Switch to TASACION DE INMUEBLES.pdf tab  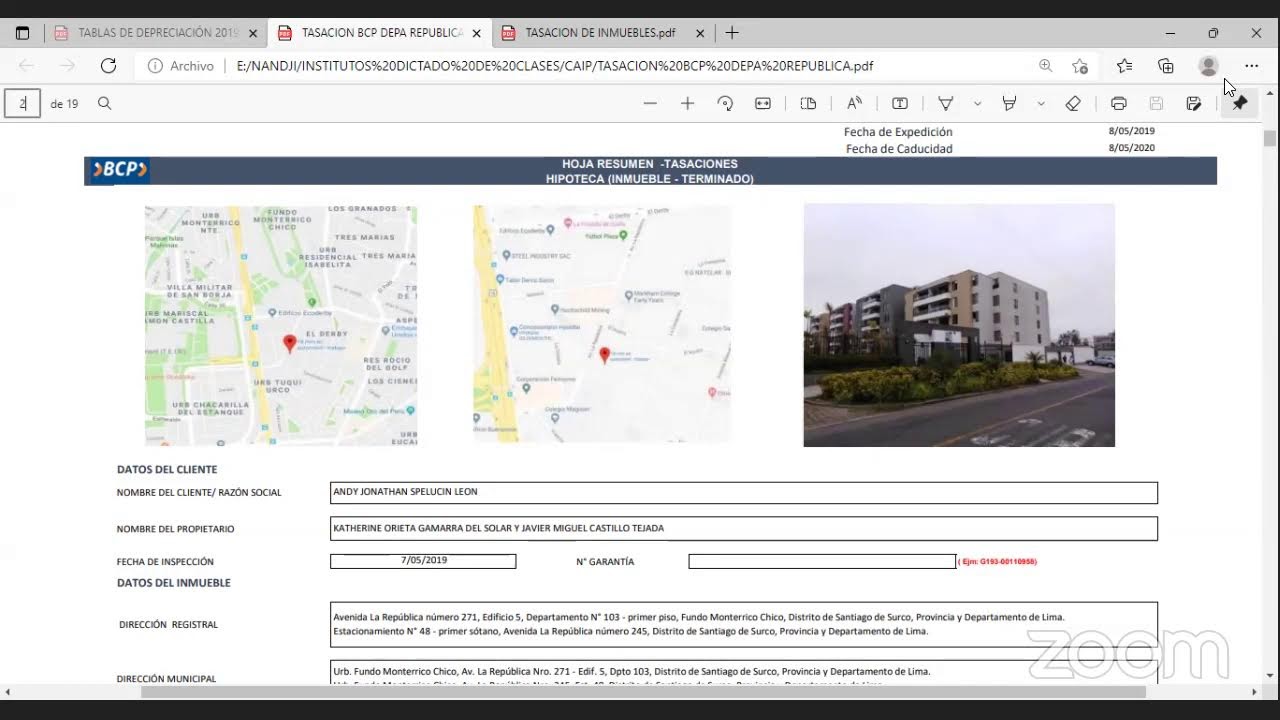[x=600, y=33]
